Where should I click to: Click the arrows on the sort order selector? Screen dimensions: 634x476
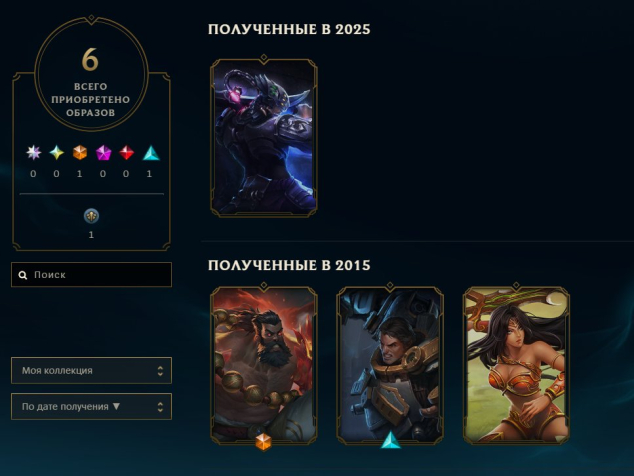pyautogui.click(x=160, y=407)
